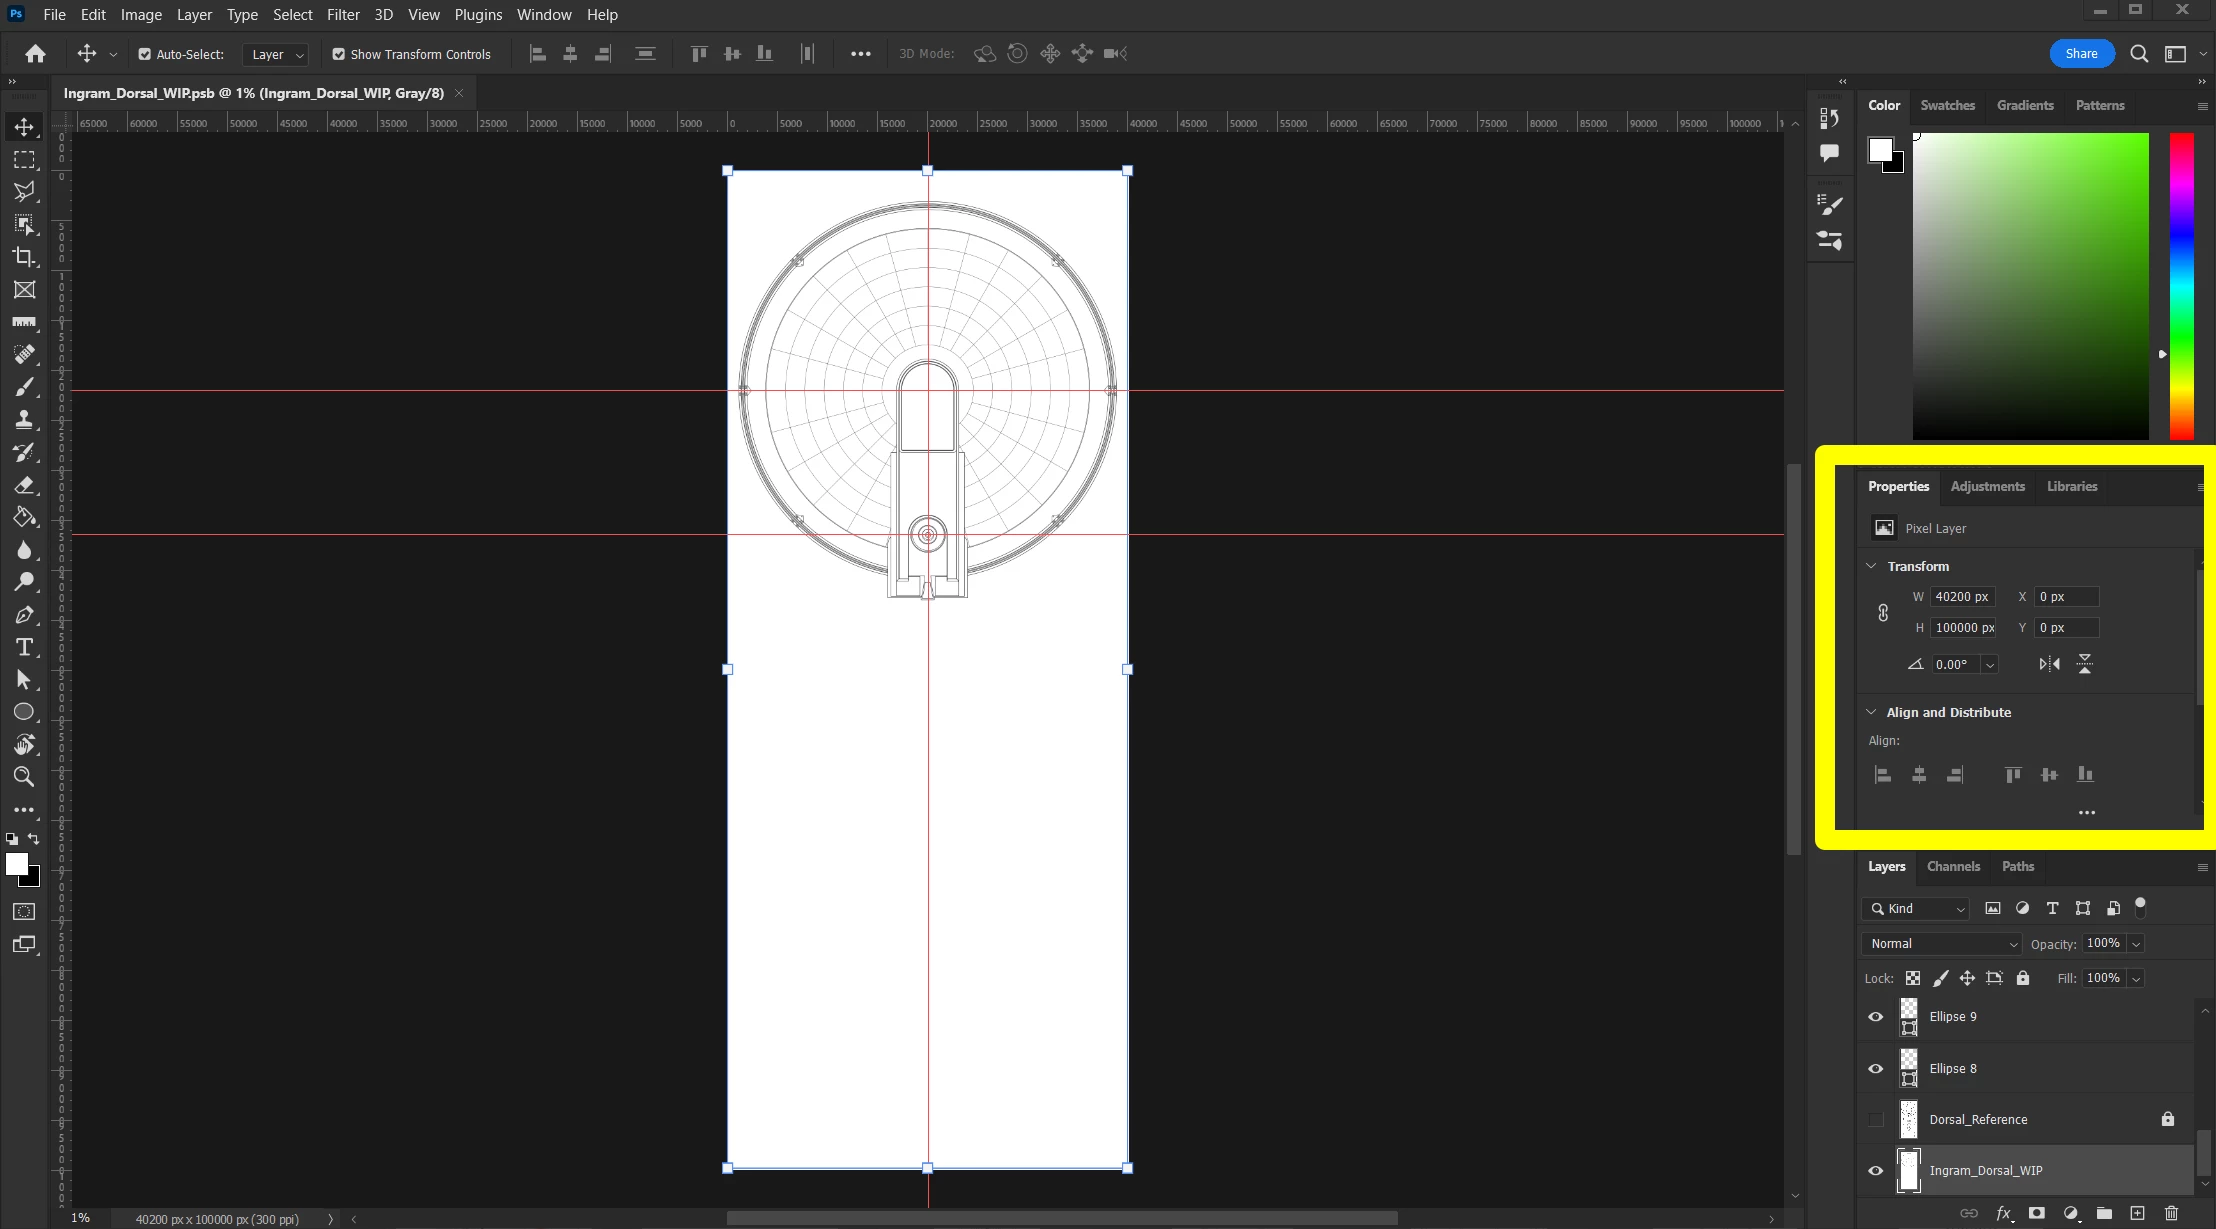
Task: Select the Eraser tool in toolbar
Action: tap(24, 485)
